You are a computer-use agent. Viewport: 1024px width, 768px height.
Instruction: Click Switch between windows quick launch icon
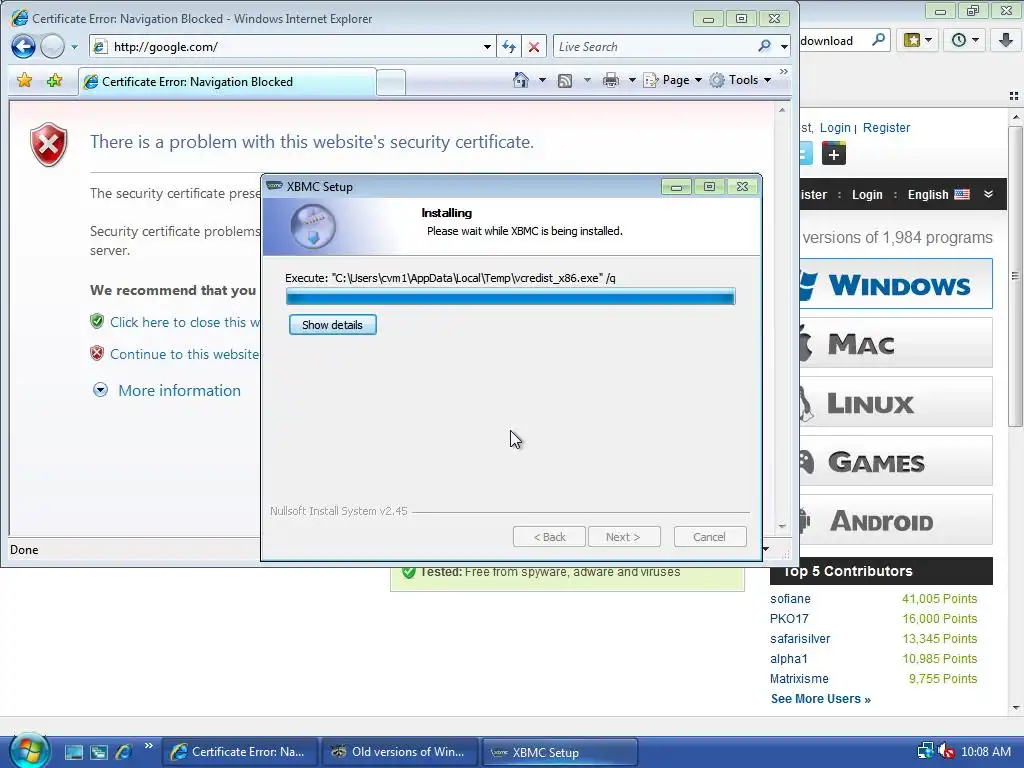pyautogui.click(x=98, y=752)
